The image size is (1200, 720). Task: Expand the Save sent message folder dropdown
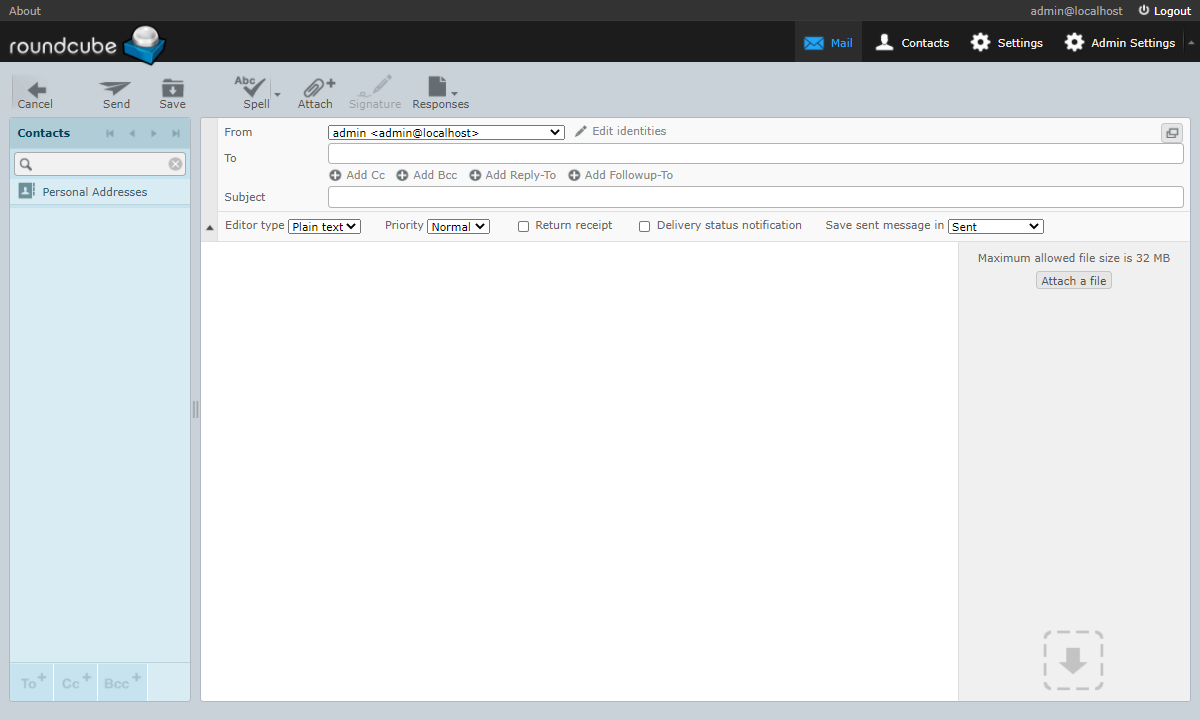(x=995, y=227)
